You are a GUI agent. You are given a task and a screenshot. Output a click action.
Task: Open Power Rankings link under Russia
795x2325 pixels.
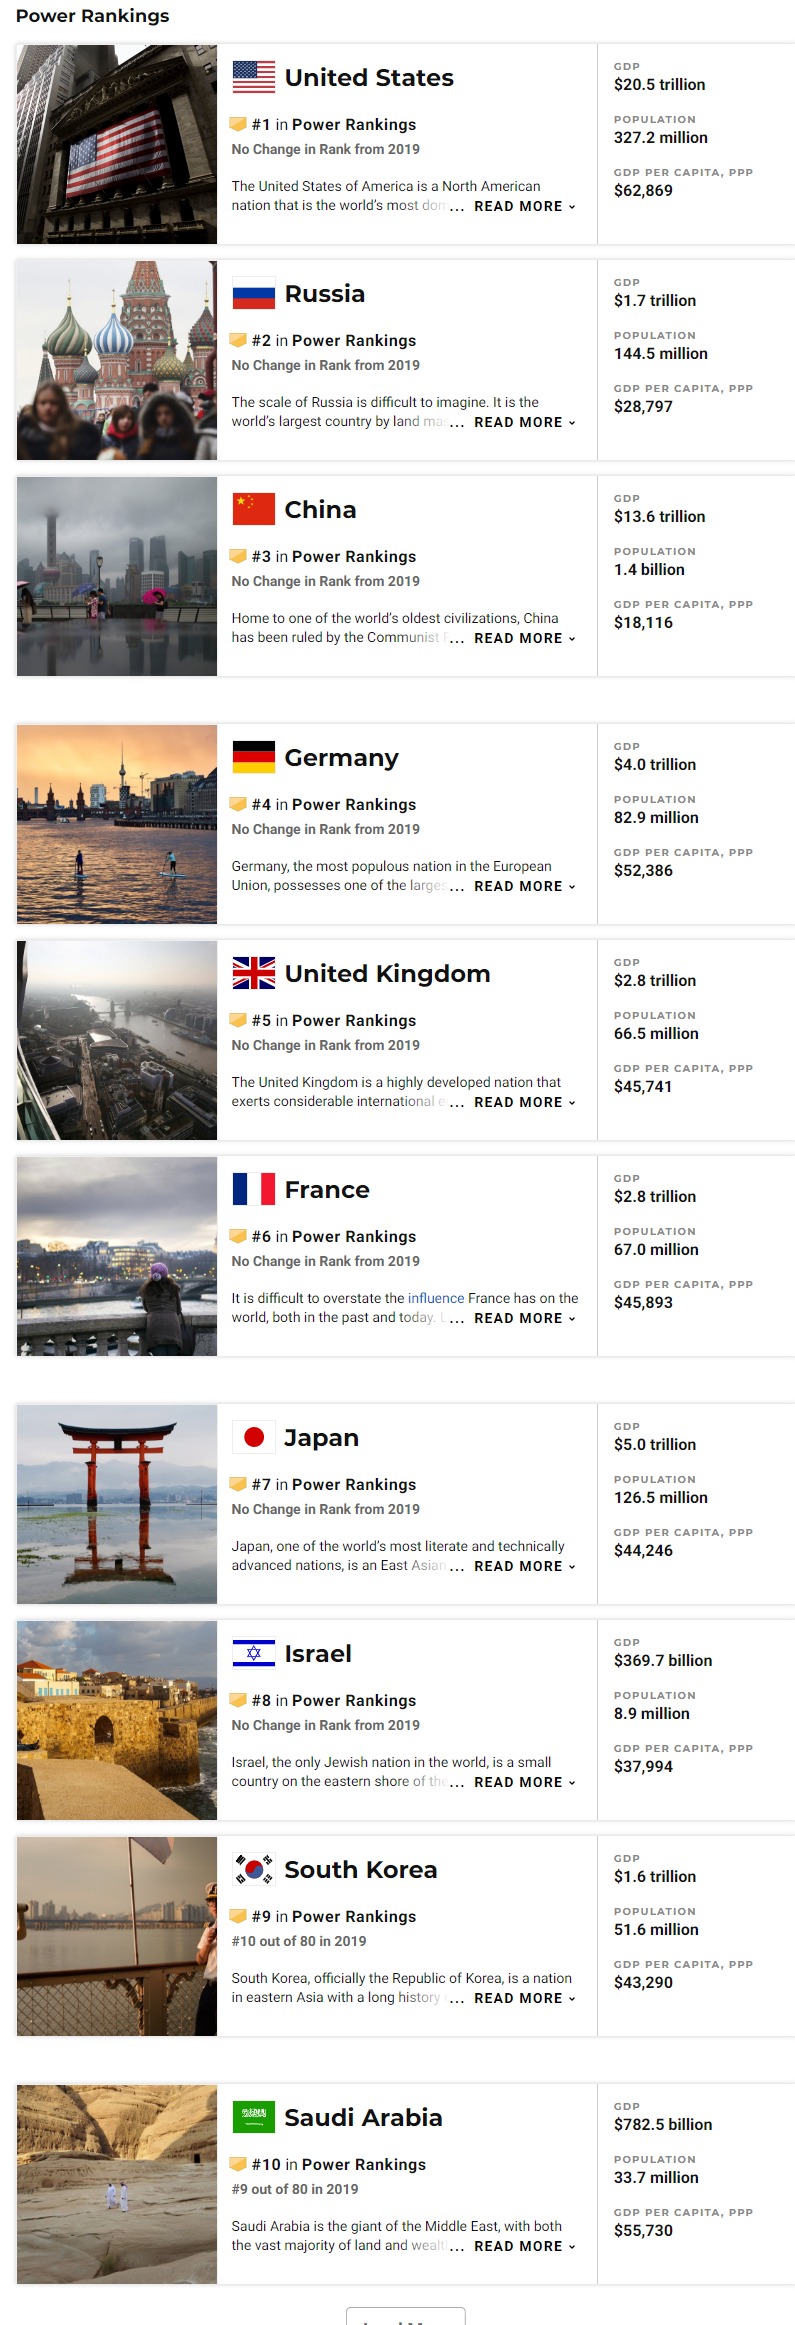coord(354,340)
